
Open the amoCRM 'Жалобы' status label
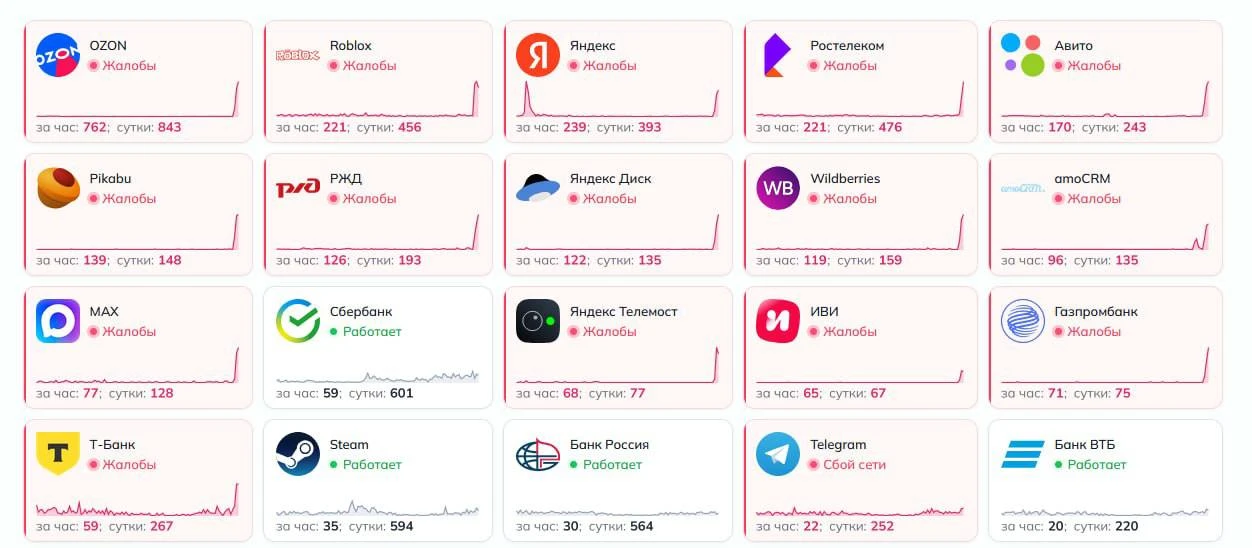(1088, 199)
